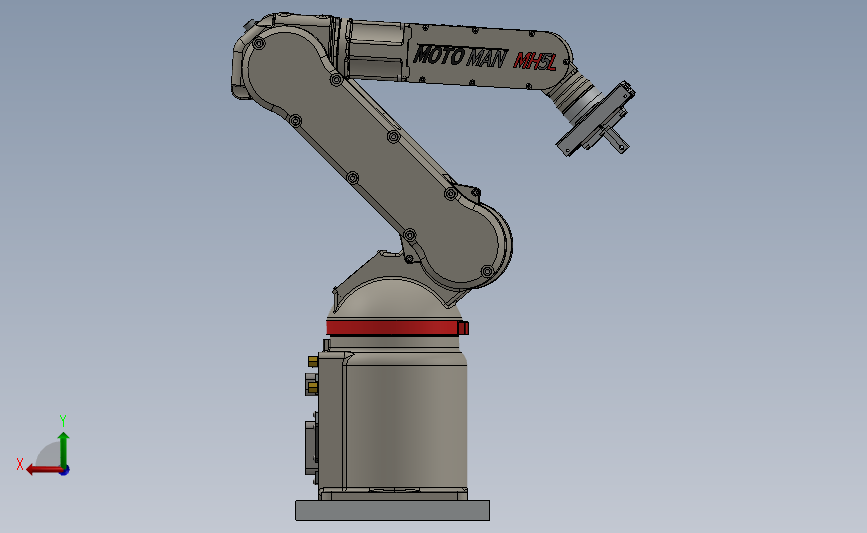This screenshot has height=533, width=867.
Task: Select the gripper end effector at the wrist
Action: [x=596, y=120]
